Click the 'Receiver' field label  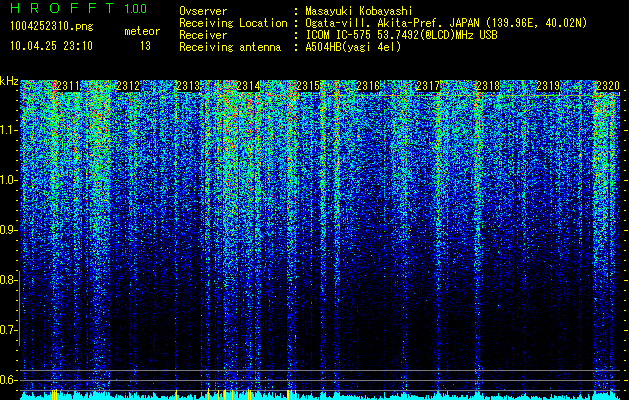(203, 35)
